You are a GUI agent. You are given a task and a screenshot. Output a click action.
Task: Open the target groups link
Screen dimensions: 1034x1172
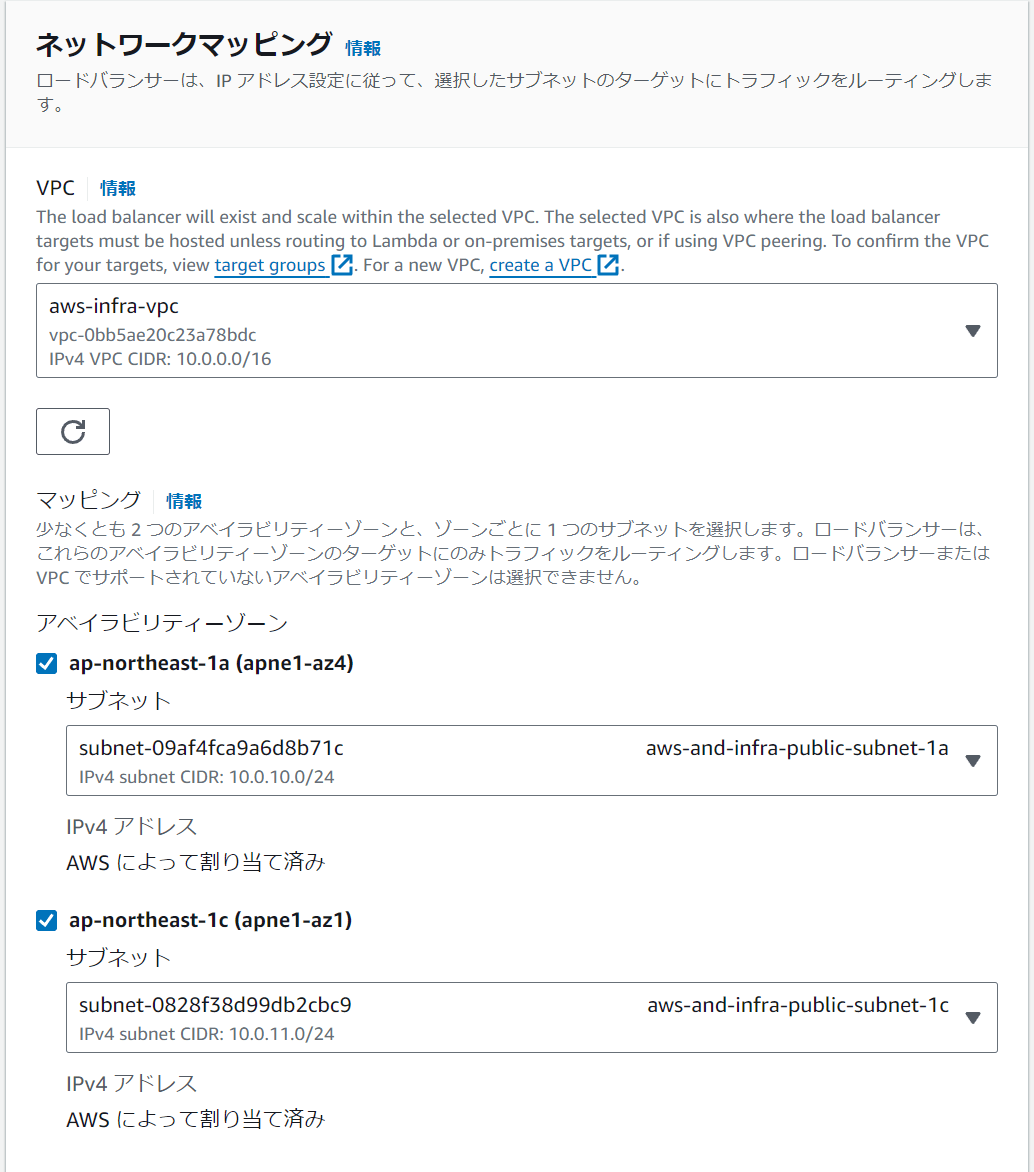click(x=270, y=265)
